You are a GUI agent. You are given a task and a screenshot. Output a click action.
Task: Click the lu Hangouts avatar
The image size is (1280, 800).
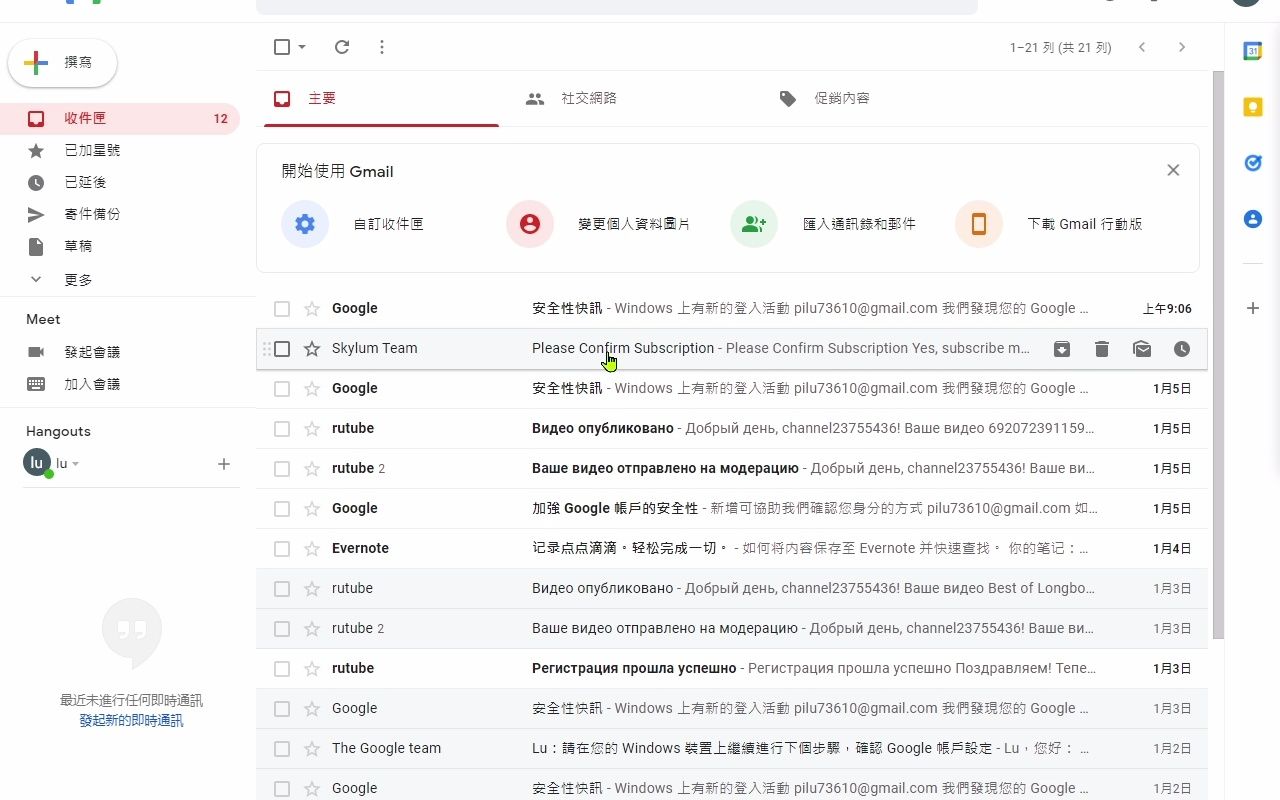(37, 463)
